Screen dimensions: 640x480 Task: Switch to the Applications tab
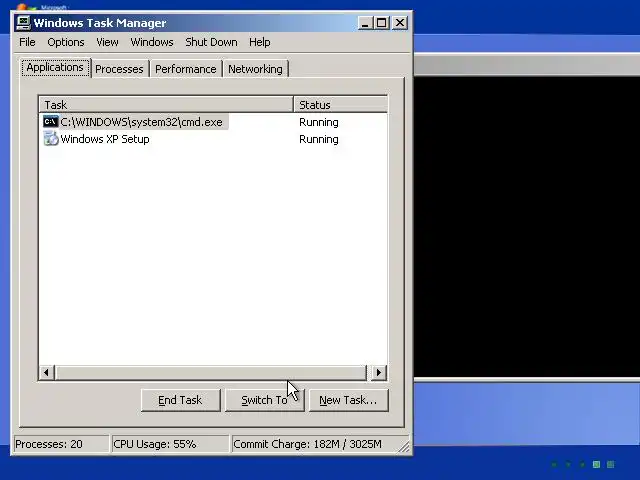[x=55, y=67]
